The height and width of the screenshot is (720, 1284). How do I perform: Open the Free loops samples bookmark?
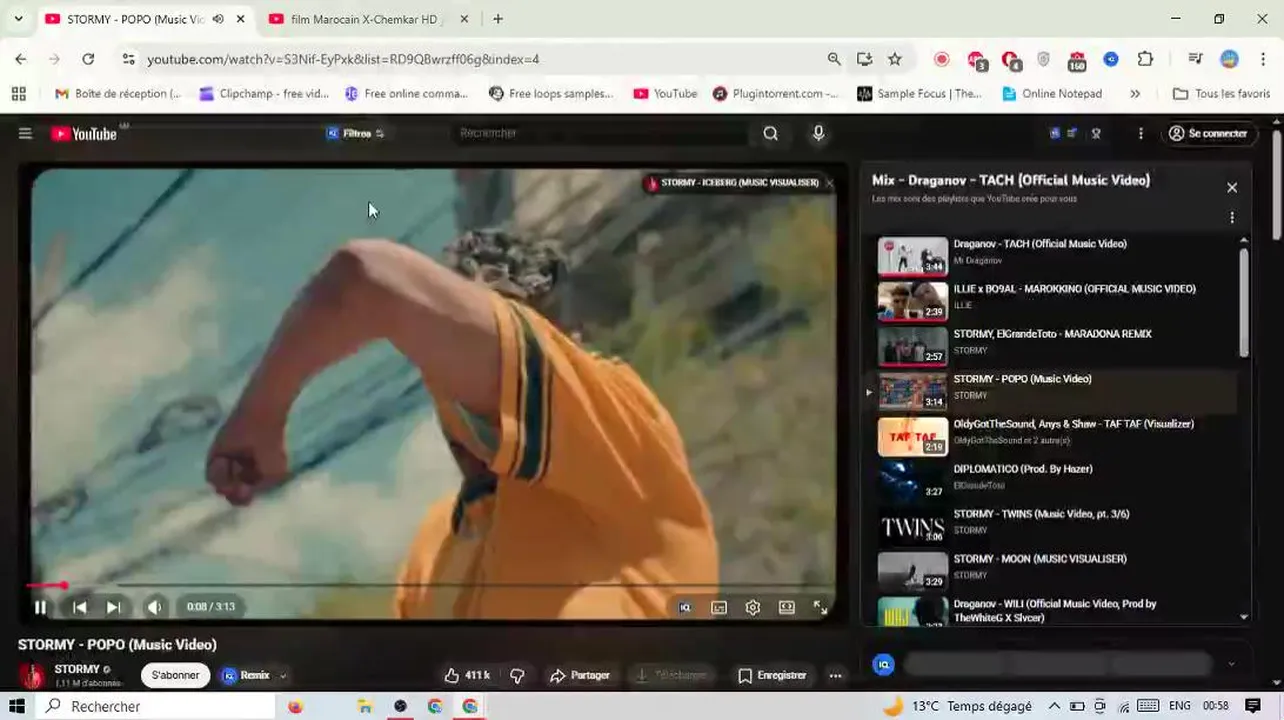[551, 93]
